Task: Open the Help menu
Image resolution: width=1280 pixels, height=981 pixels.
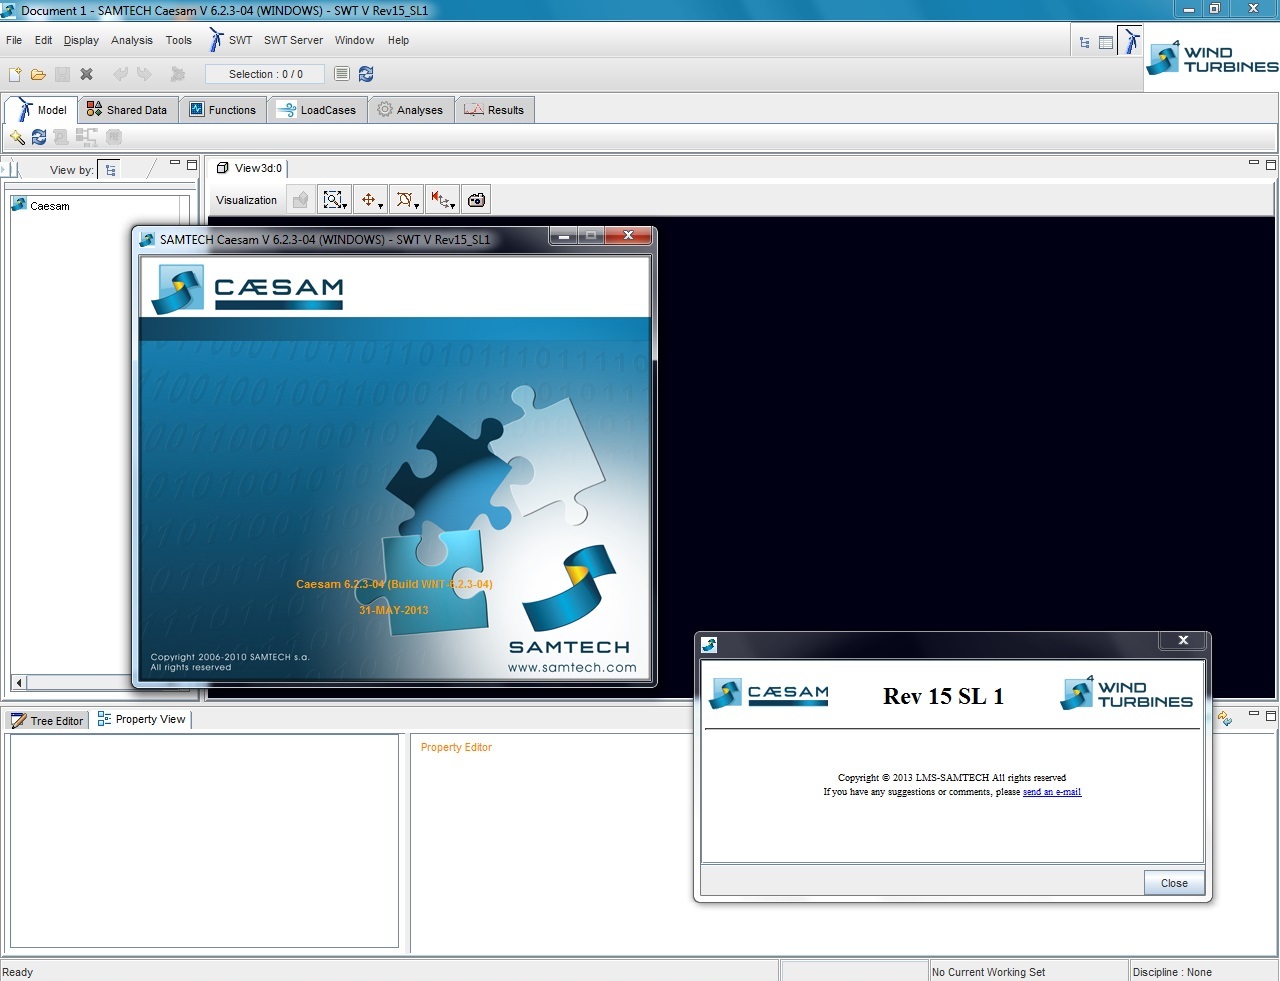Action: pos(398,40)
